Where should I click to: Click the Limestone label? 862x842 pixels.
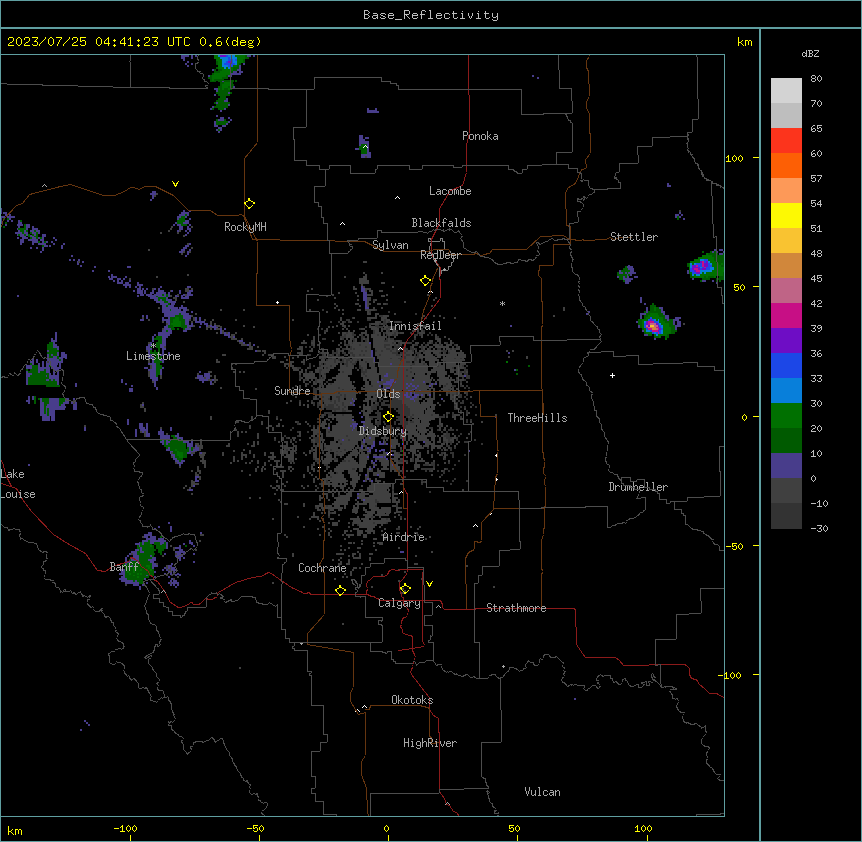point(153,356)
